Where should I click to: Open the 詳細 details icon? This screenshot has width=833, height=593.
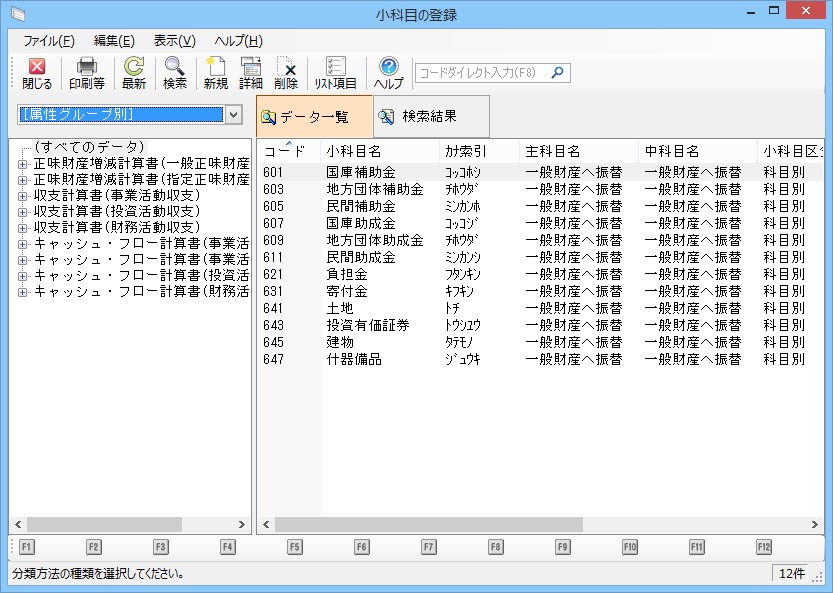251,67
